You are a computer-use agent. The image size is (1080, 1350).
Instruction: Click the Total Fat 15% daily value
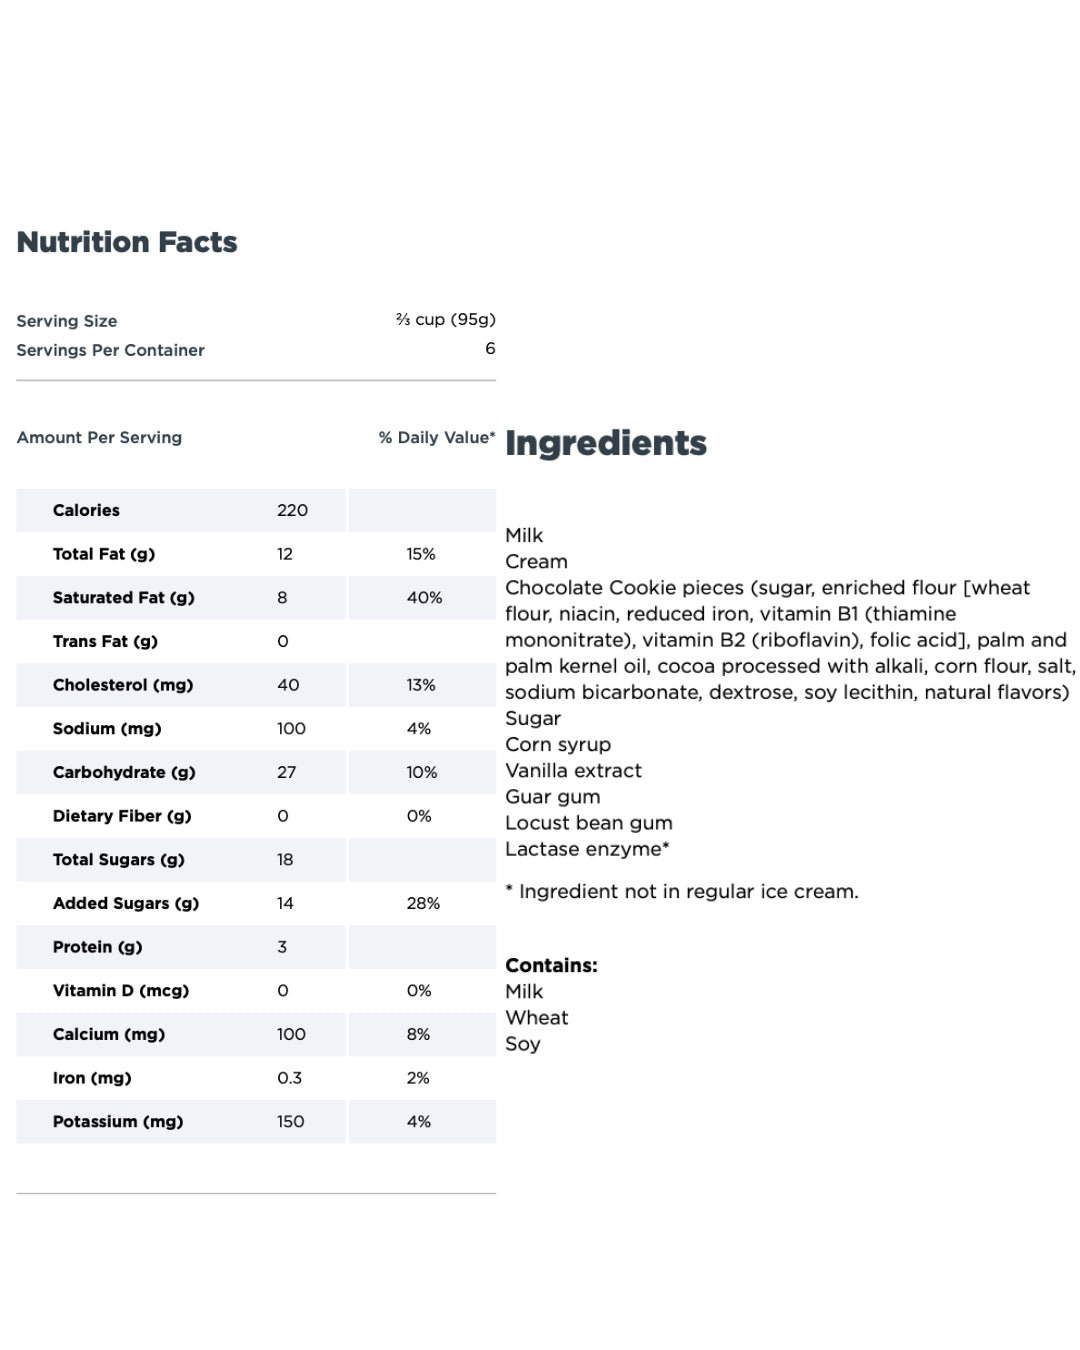(x=421, y=554)
